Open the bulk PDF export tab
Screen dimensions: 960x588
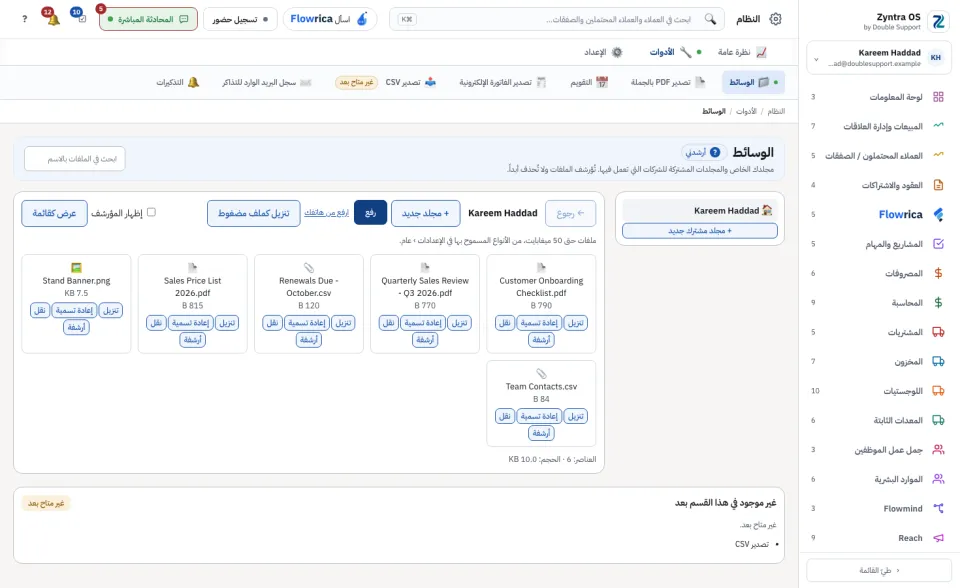tap(668, 82)
